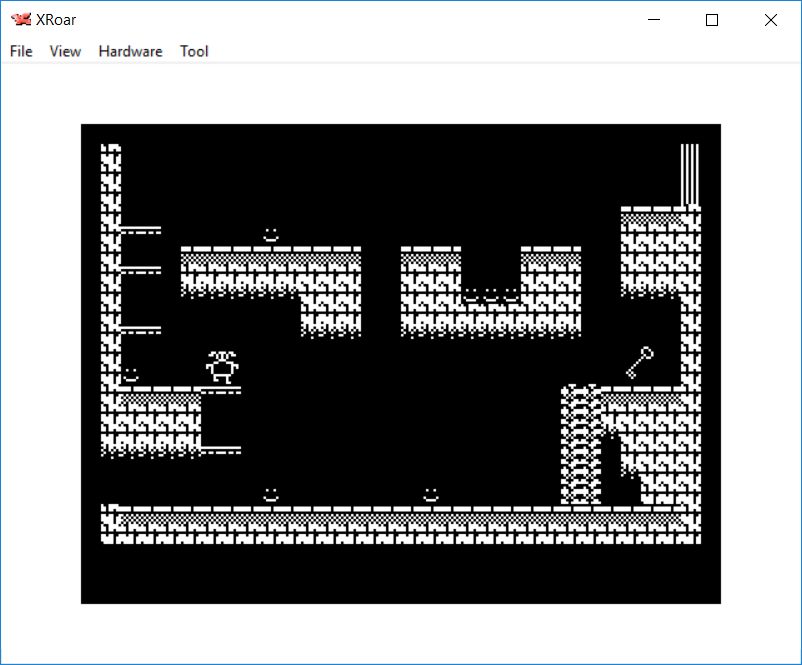Click the small ledge below the player's platform

(x=220, y=450)
